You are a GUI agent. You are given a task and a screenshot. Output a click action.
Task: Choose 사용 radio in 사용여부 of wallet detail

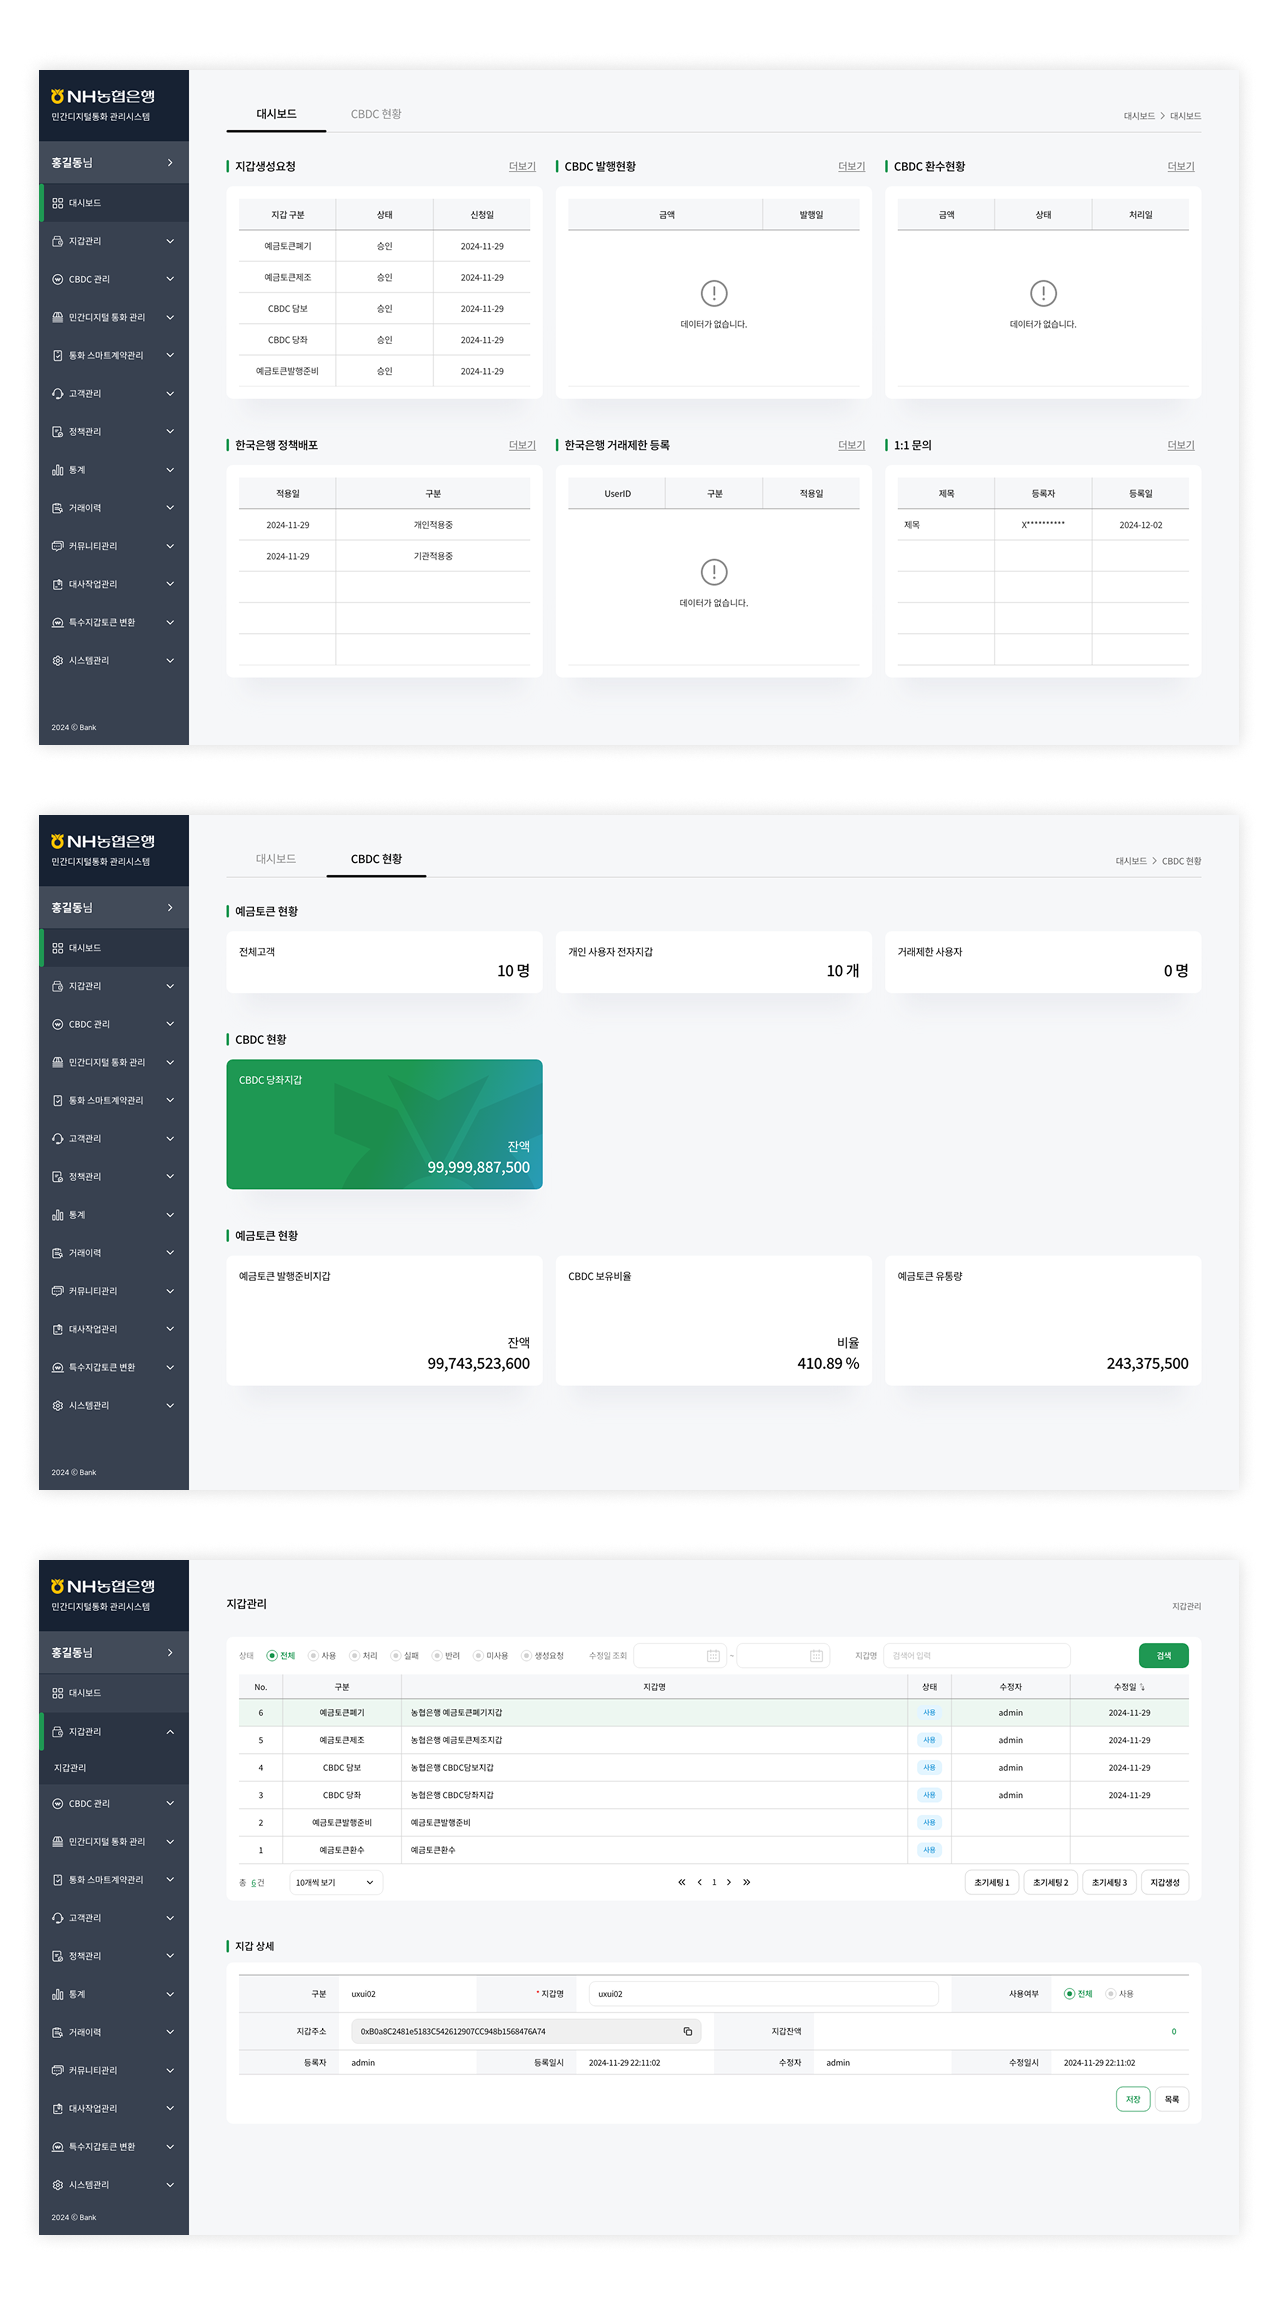point(1110,1994)
